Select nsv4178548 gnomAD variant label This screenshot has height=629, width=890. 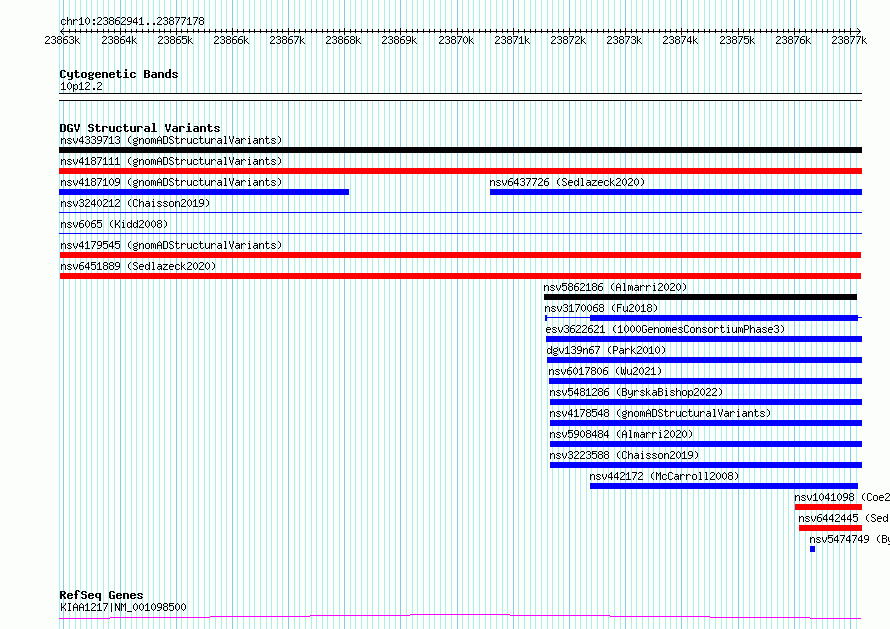point(660,413)
